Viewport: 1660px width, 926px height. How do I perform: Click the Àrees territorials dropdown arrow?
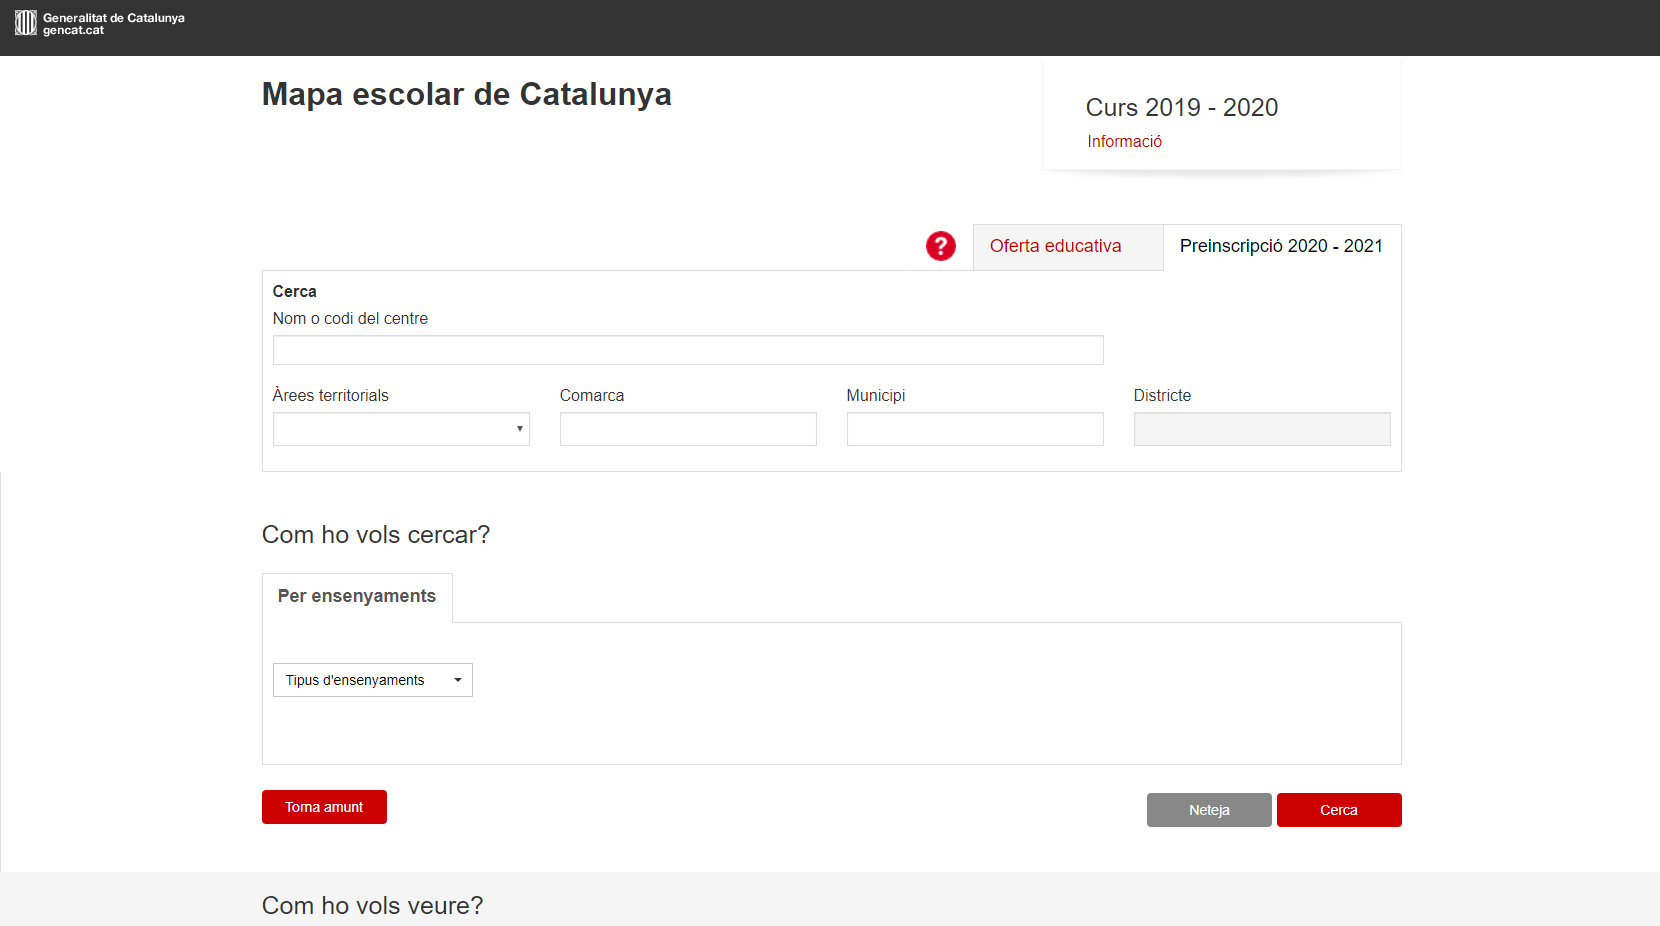click(520, 429)
